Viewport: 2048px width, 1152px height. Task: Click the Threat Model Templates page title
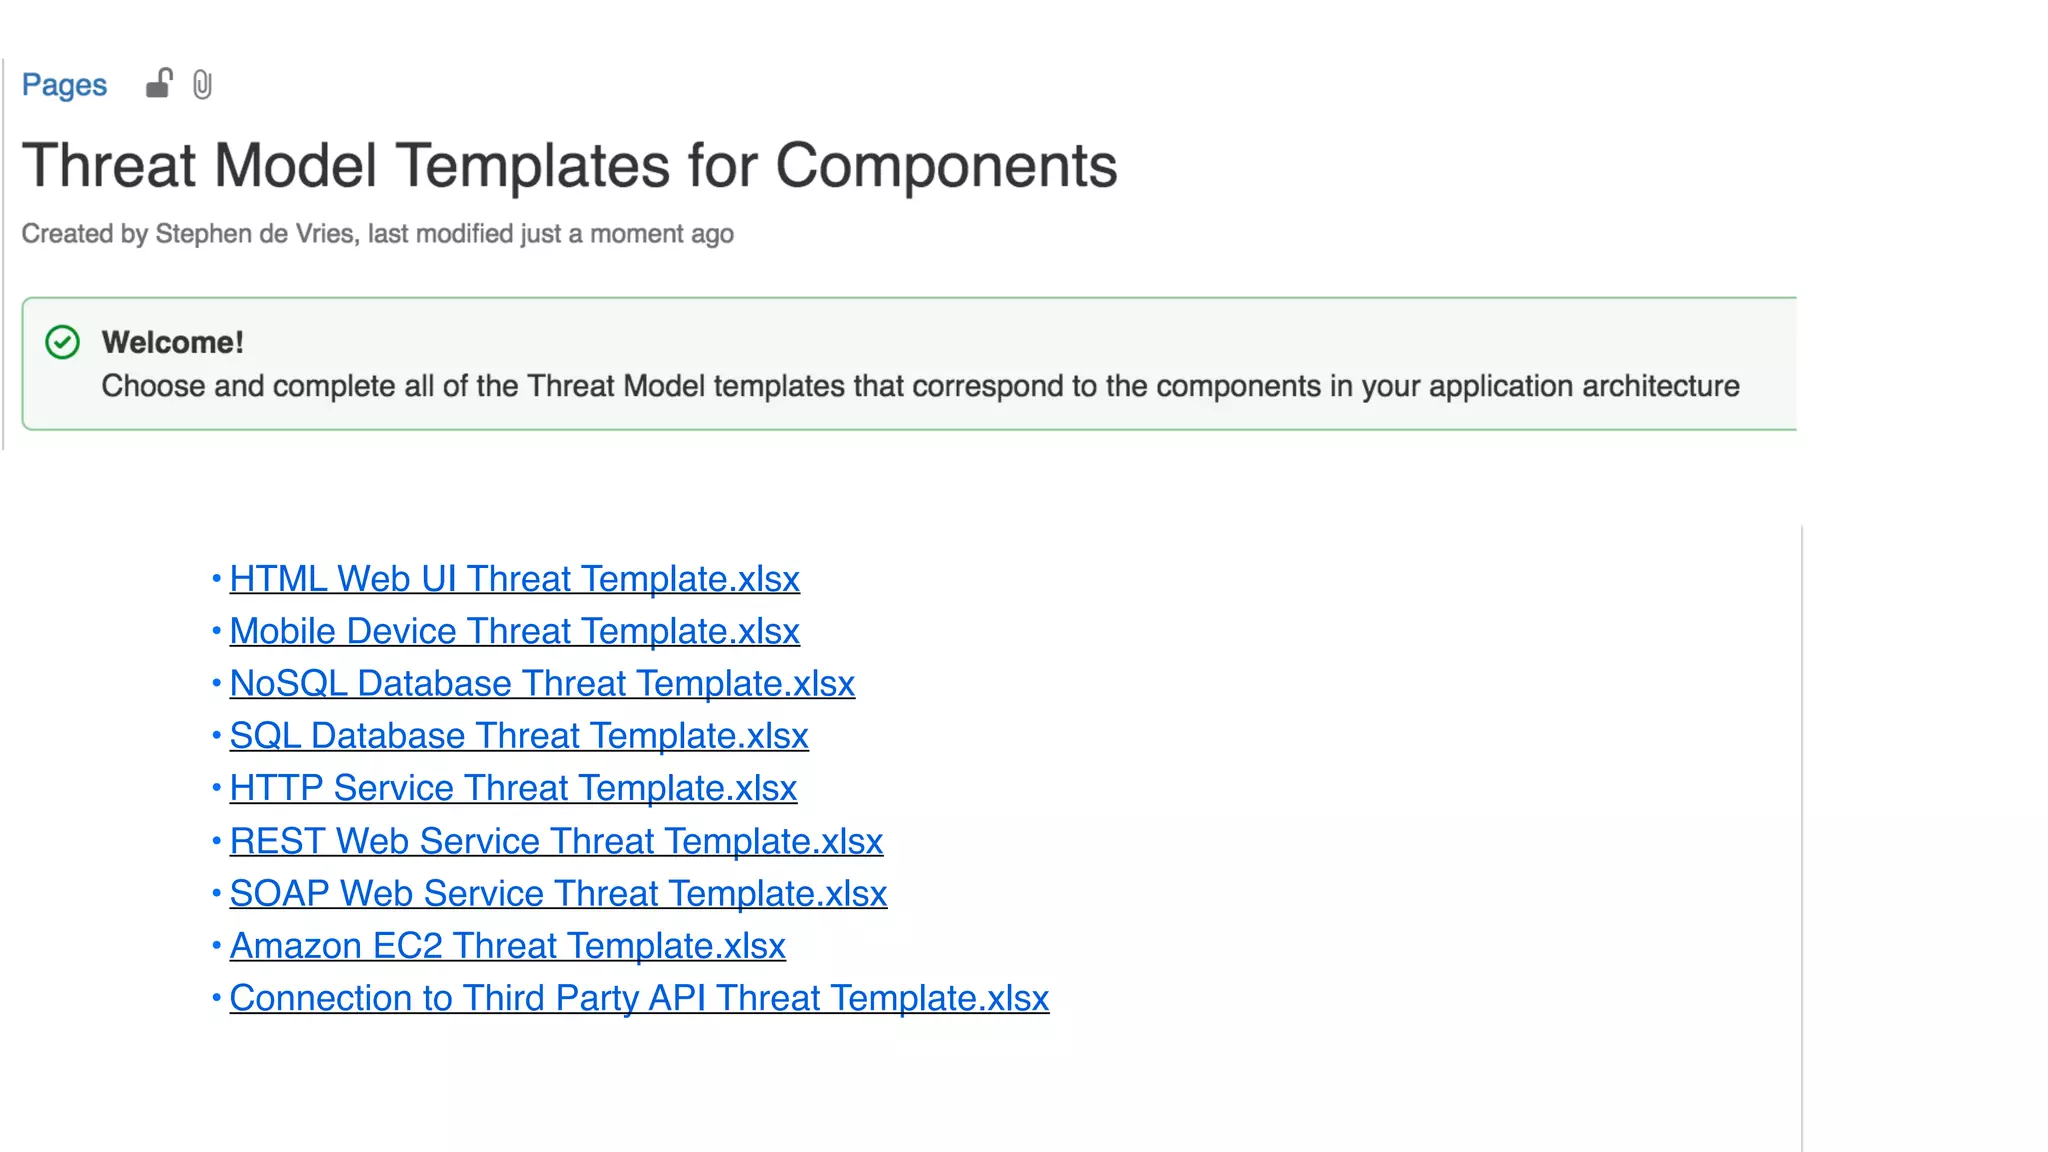[x=569, y=165]
